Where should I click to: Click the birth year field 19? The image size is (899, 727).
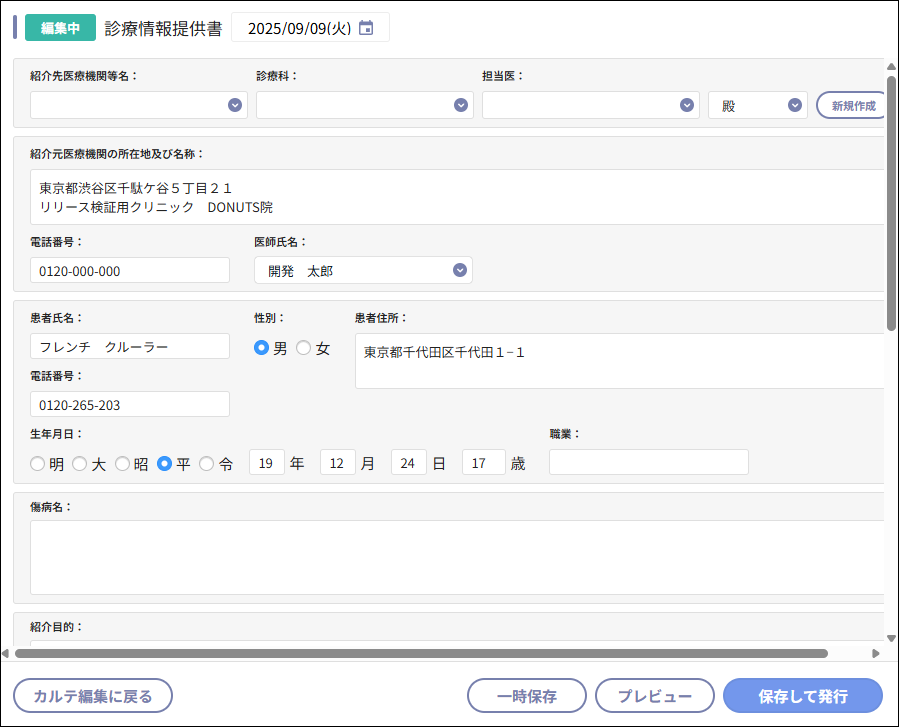click(267, 462)
